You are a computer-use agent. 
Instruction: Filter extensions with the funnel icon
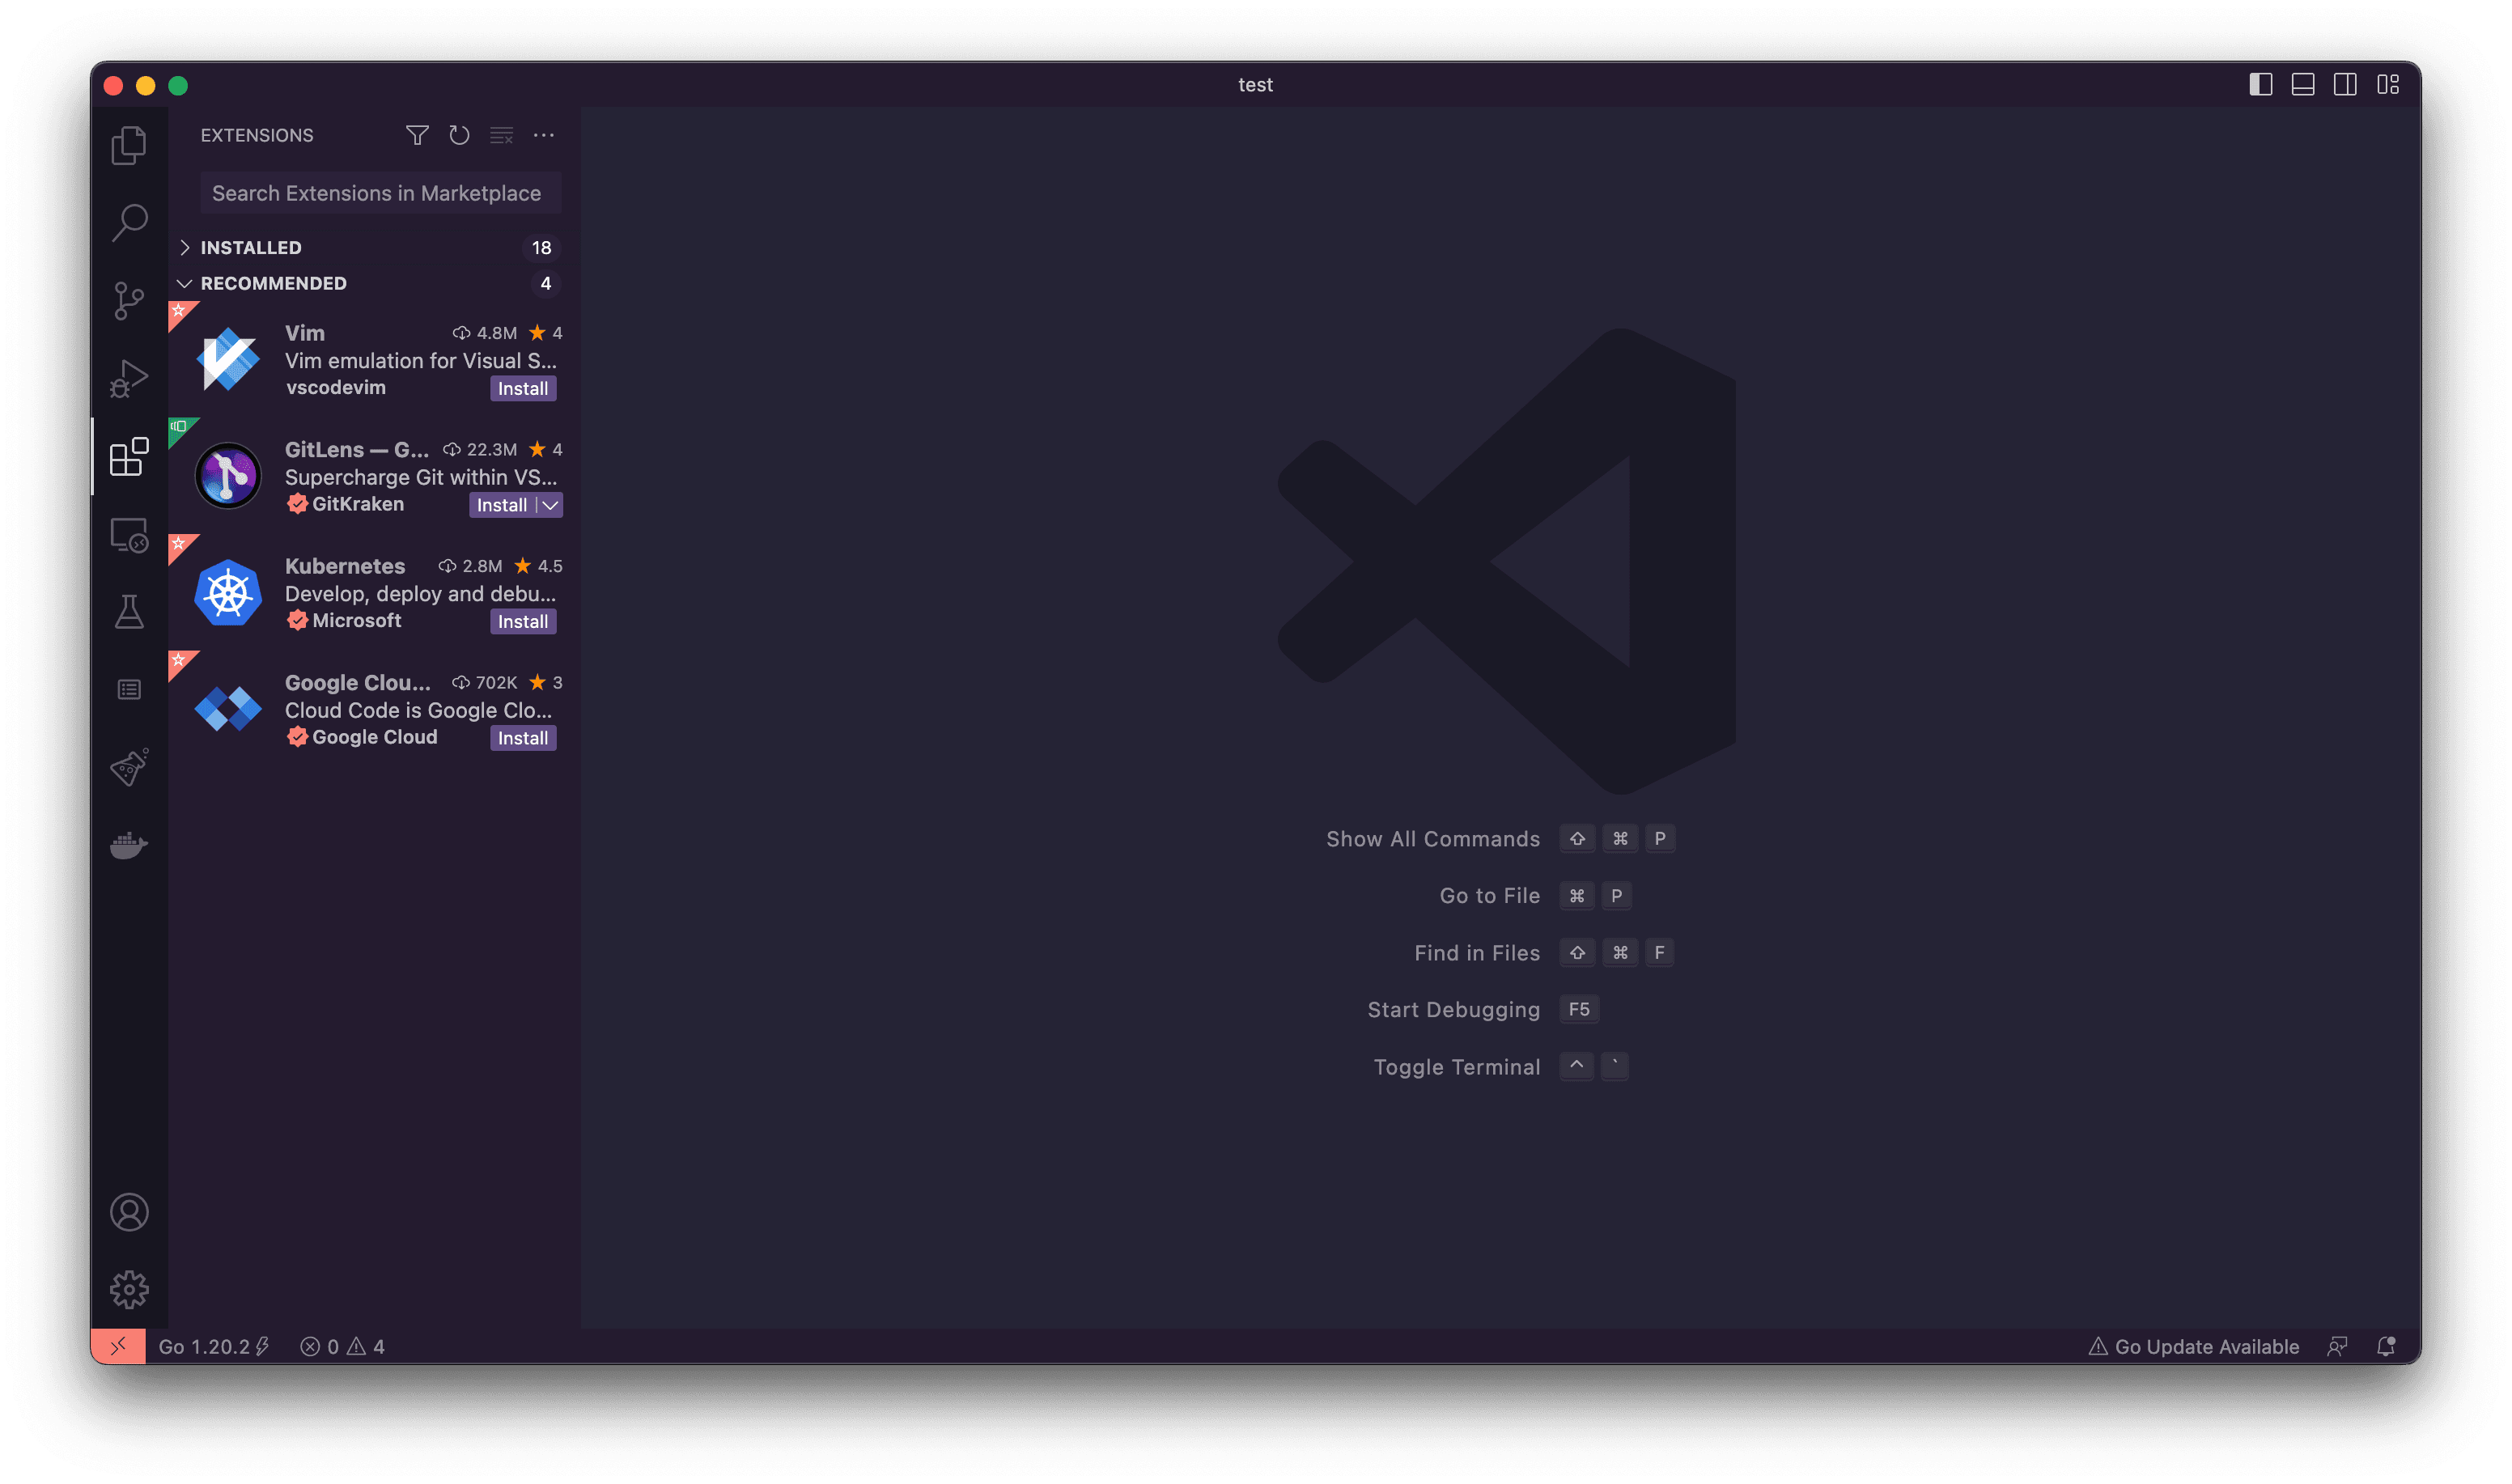click(x=417, y=135)
